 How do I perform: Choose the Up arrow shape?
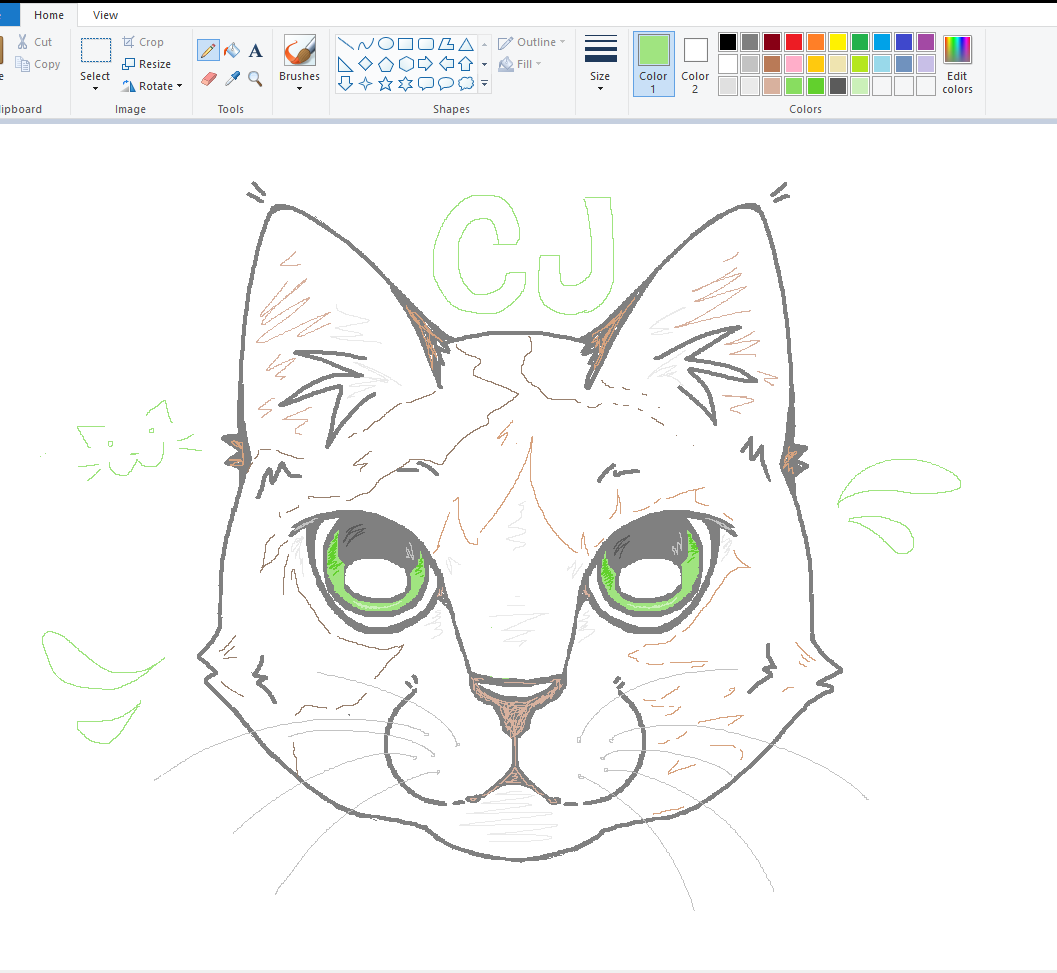point(466,64)
